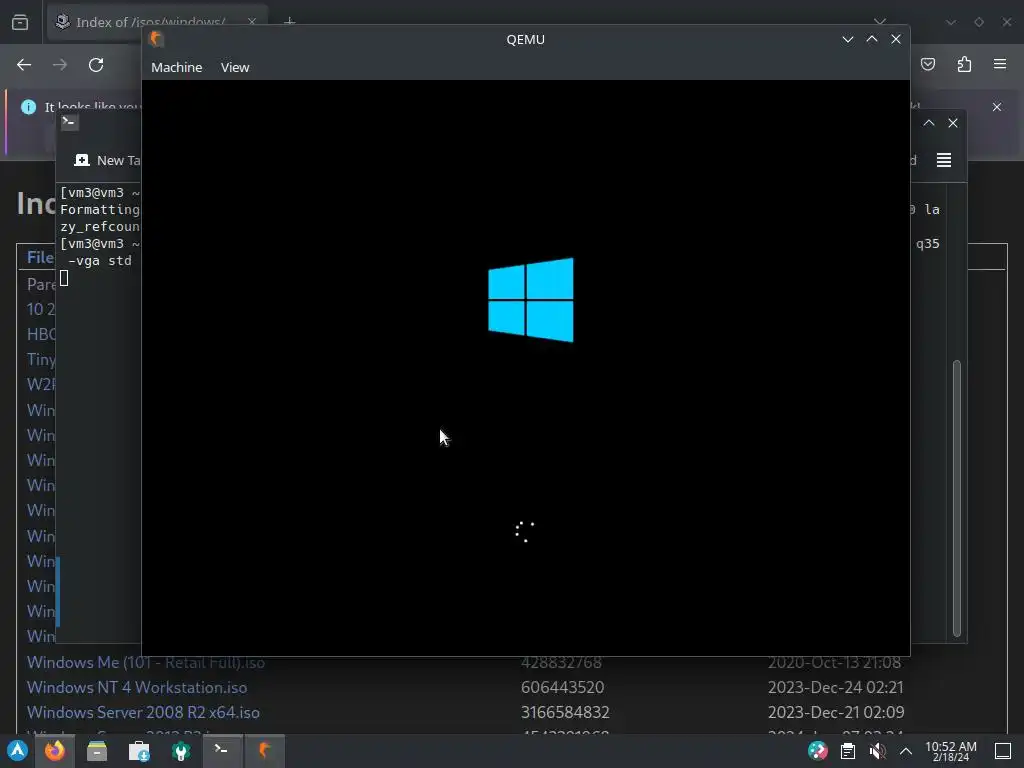The image size is (1024, 768).
Task: Launch Firefox from the taskbar
Action: [x=55, y=751]
